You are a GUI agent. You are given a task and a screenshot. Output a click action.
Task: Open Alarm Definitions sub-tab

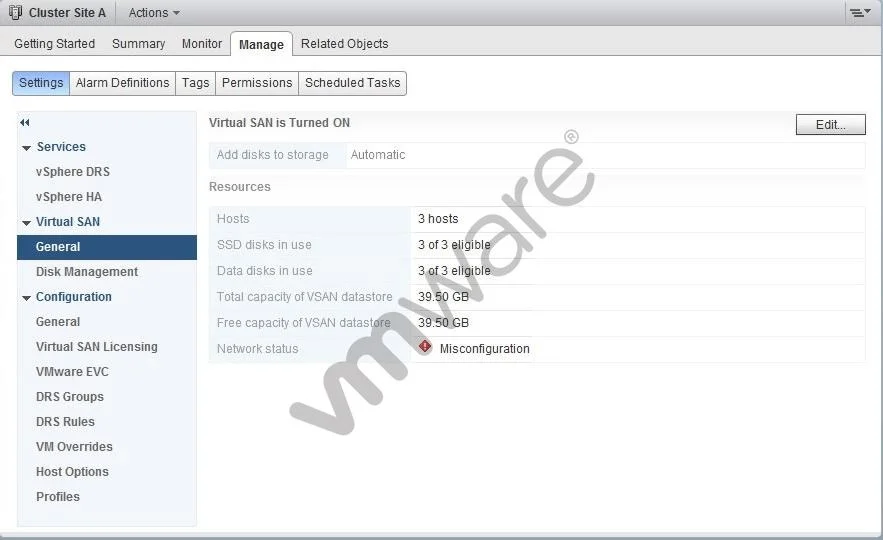point(122,83)
